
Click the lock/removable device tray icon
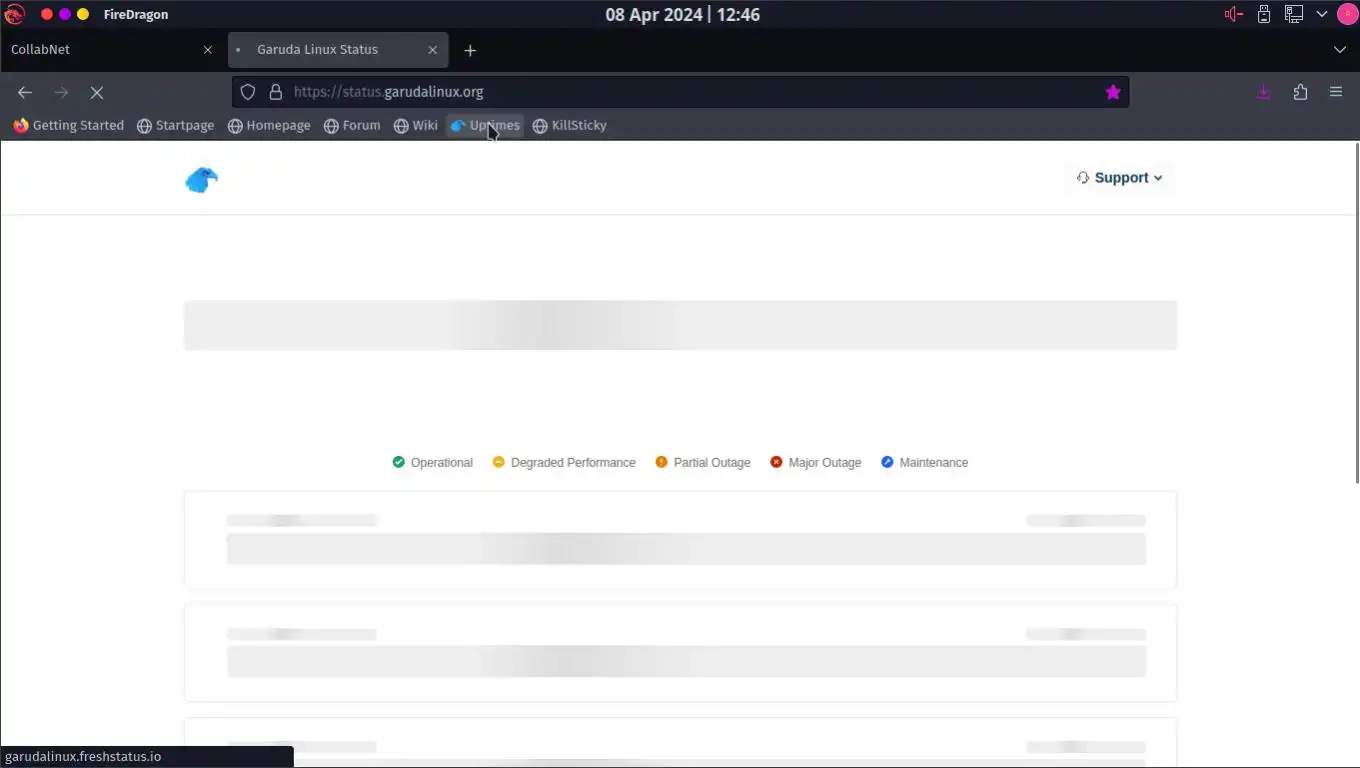(1264, 14)
